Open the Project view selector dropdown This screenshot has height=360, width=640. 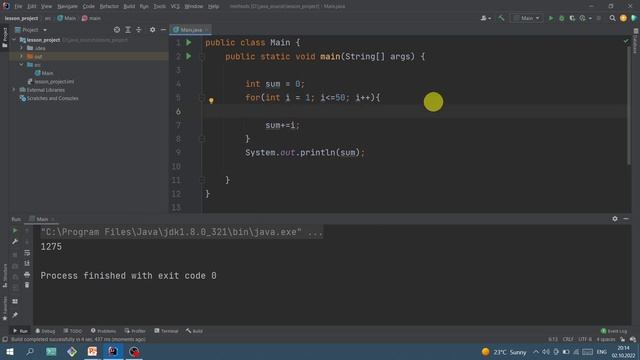tap(31, 30)
